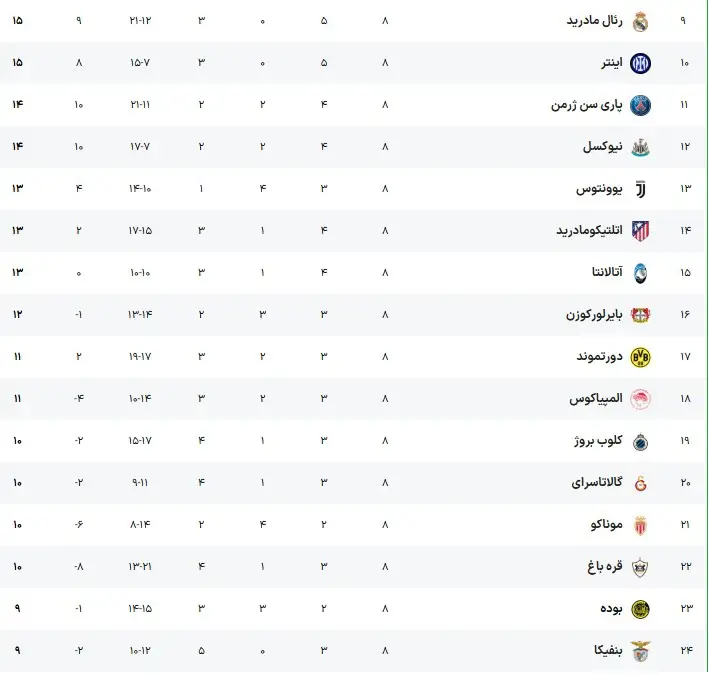Click Real Madrid's ۲۱-۱۲ goals cell
The width and height of the screenshot is (709, 683).
(x=140, y=21)
